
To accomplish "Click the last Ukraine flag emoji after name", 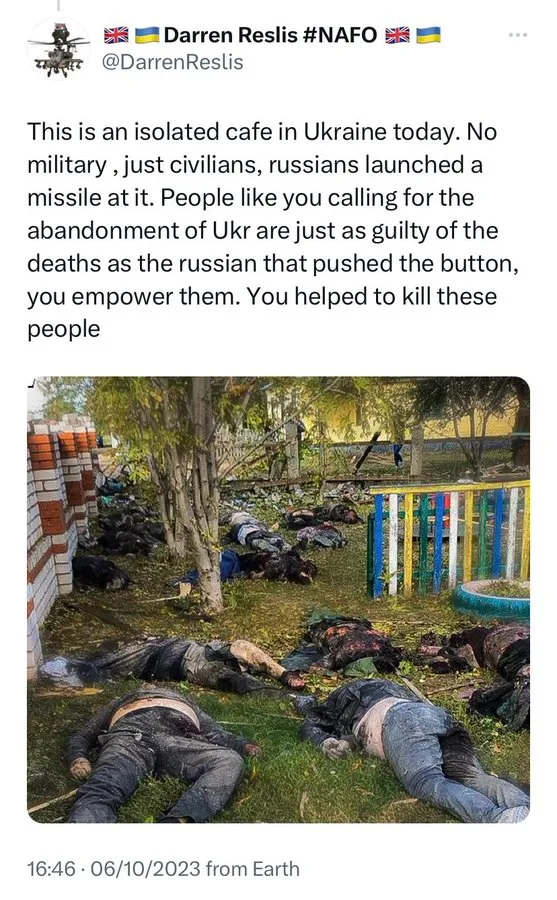I will point(428,36).
